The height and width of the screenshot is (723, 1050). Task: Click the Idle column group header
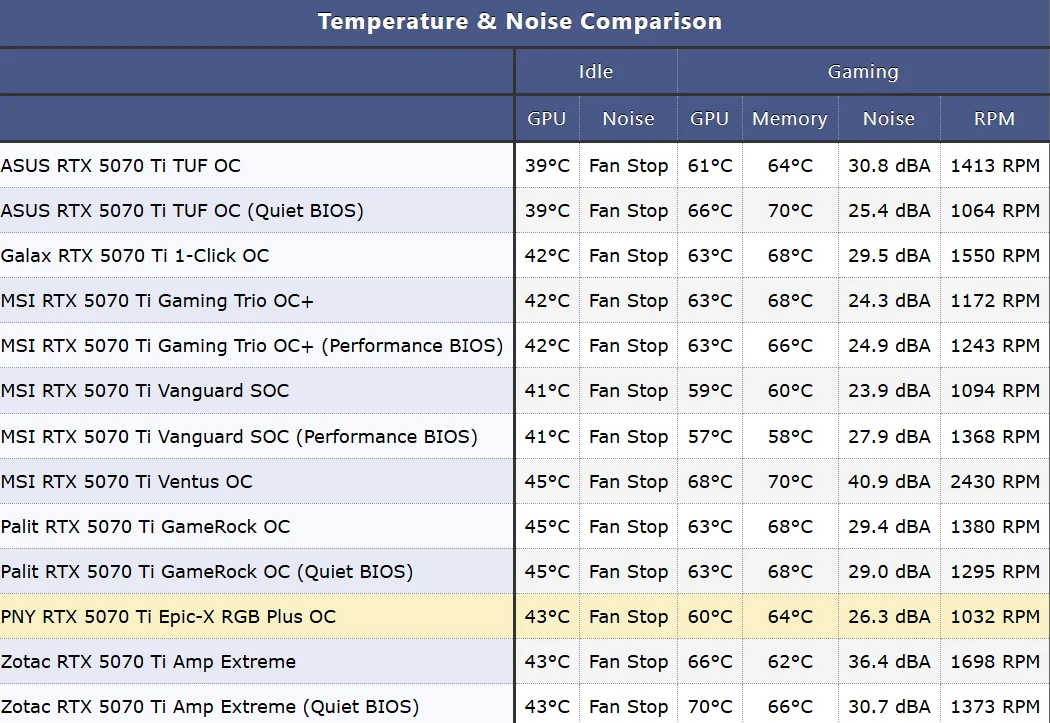click(x=596, y=72)
